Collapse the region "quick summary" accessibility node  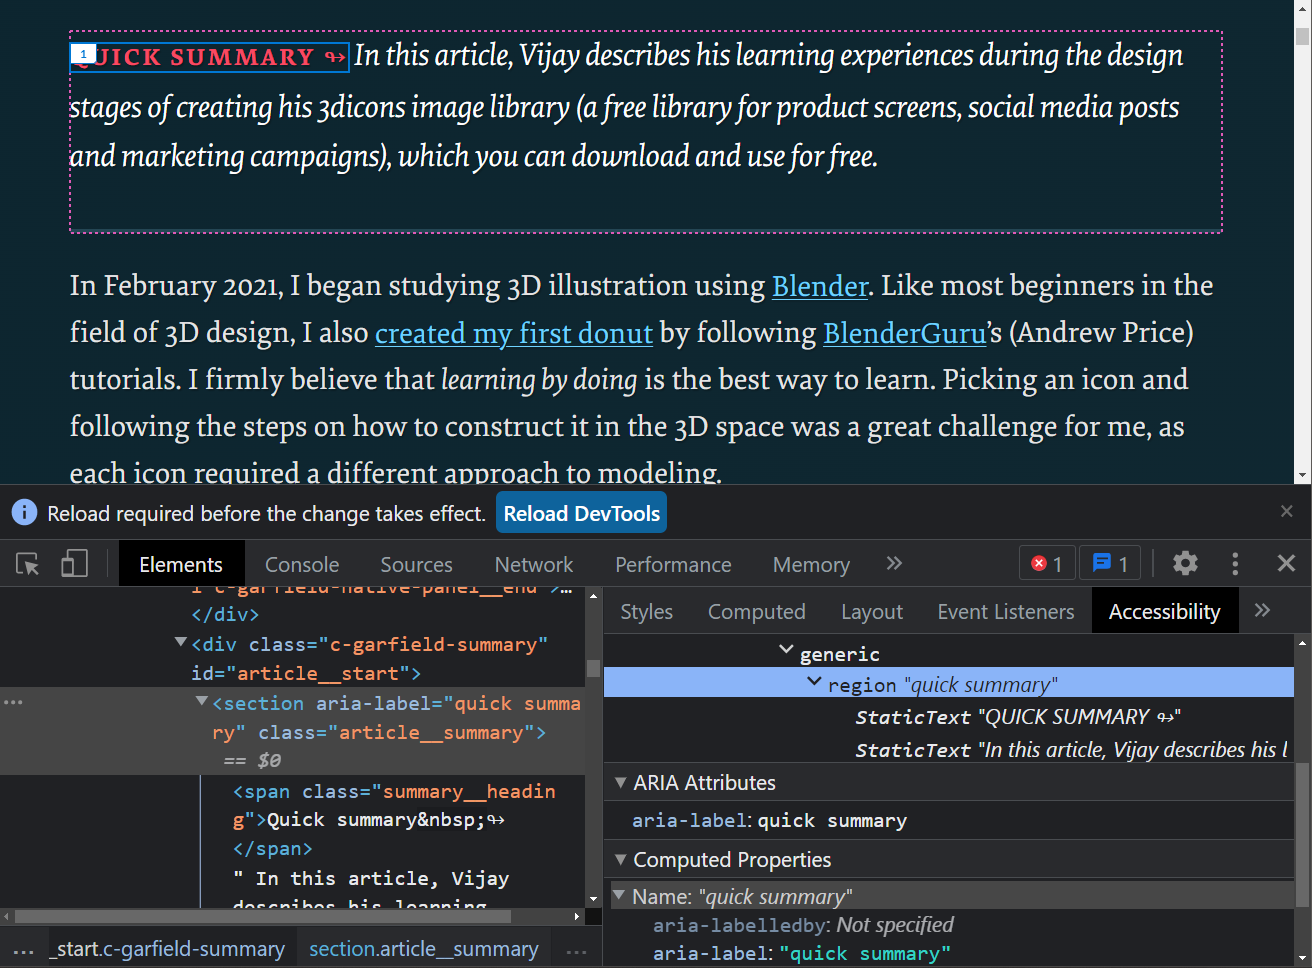pos(814,684)
